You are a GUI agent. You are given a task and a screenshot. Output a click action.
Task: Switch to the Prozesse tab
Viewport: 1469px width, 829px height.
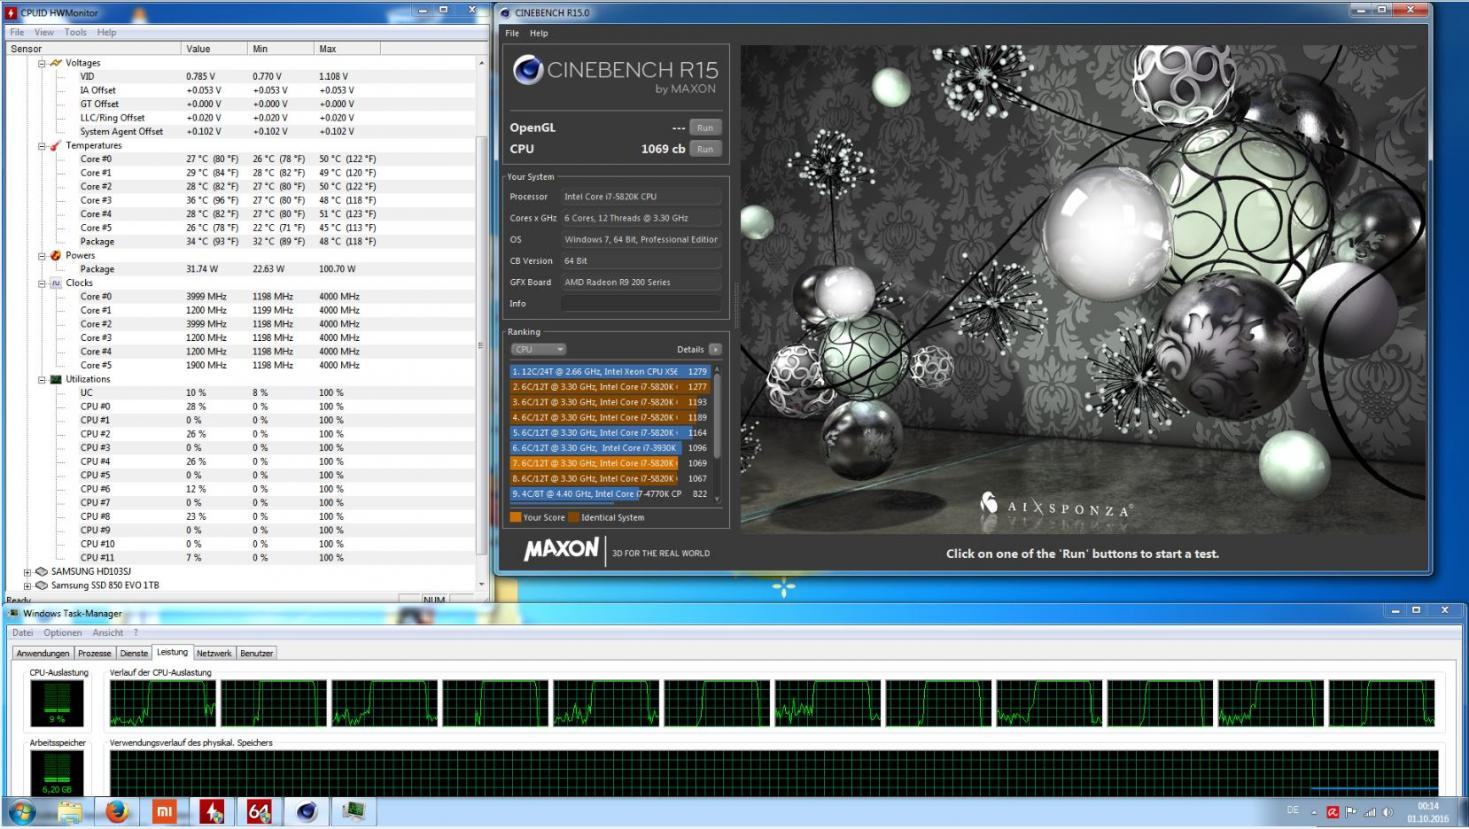[94, 653]
